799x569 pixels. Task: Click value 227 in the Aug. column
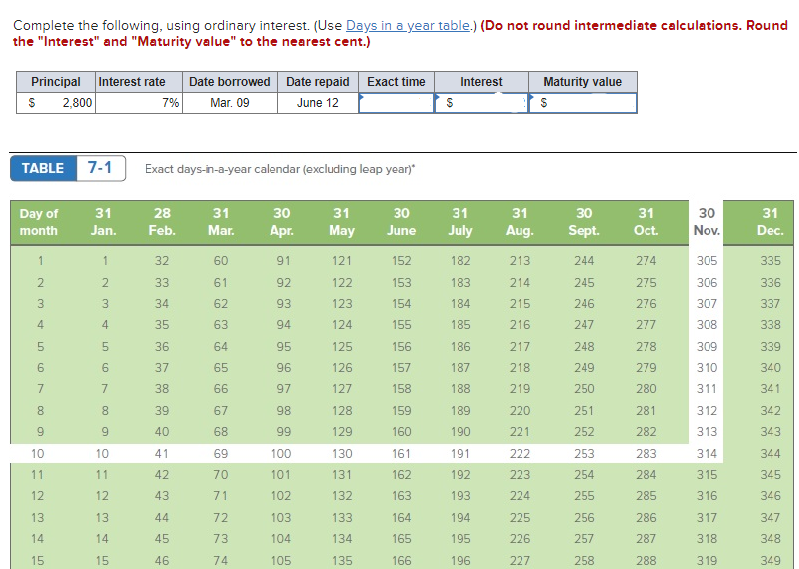[520, 561]
